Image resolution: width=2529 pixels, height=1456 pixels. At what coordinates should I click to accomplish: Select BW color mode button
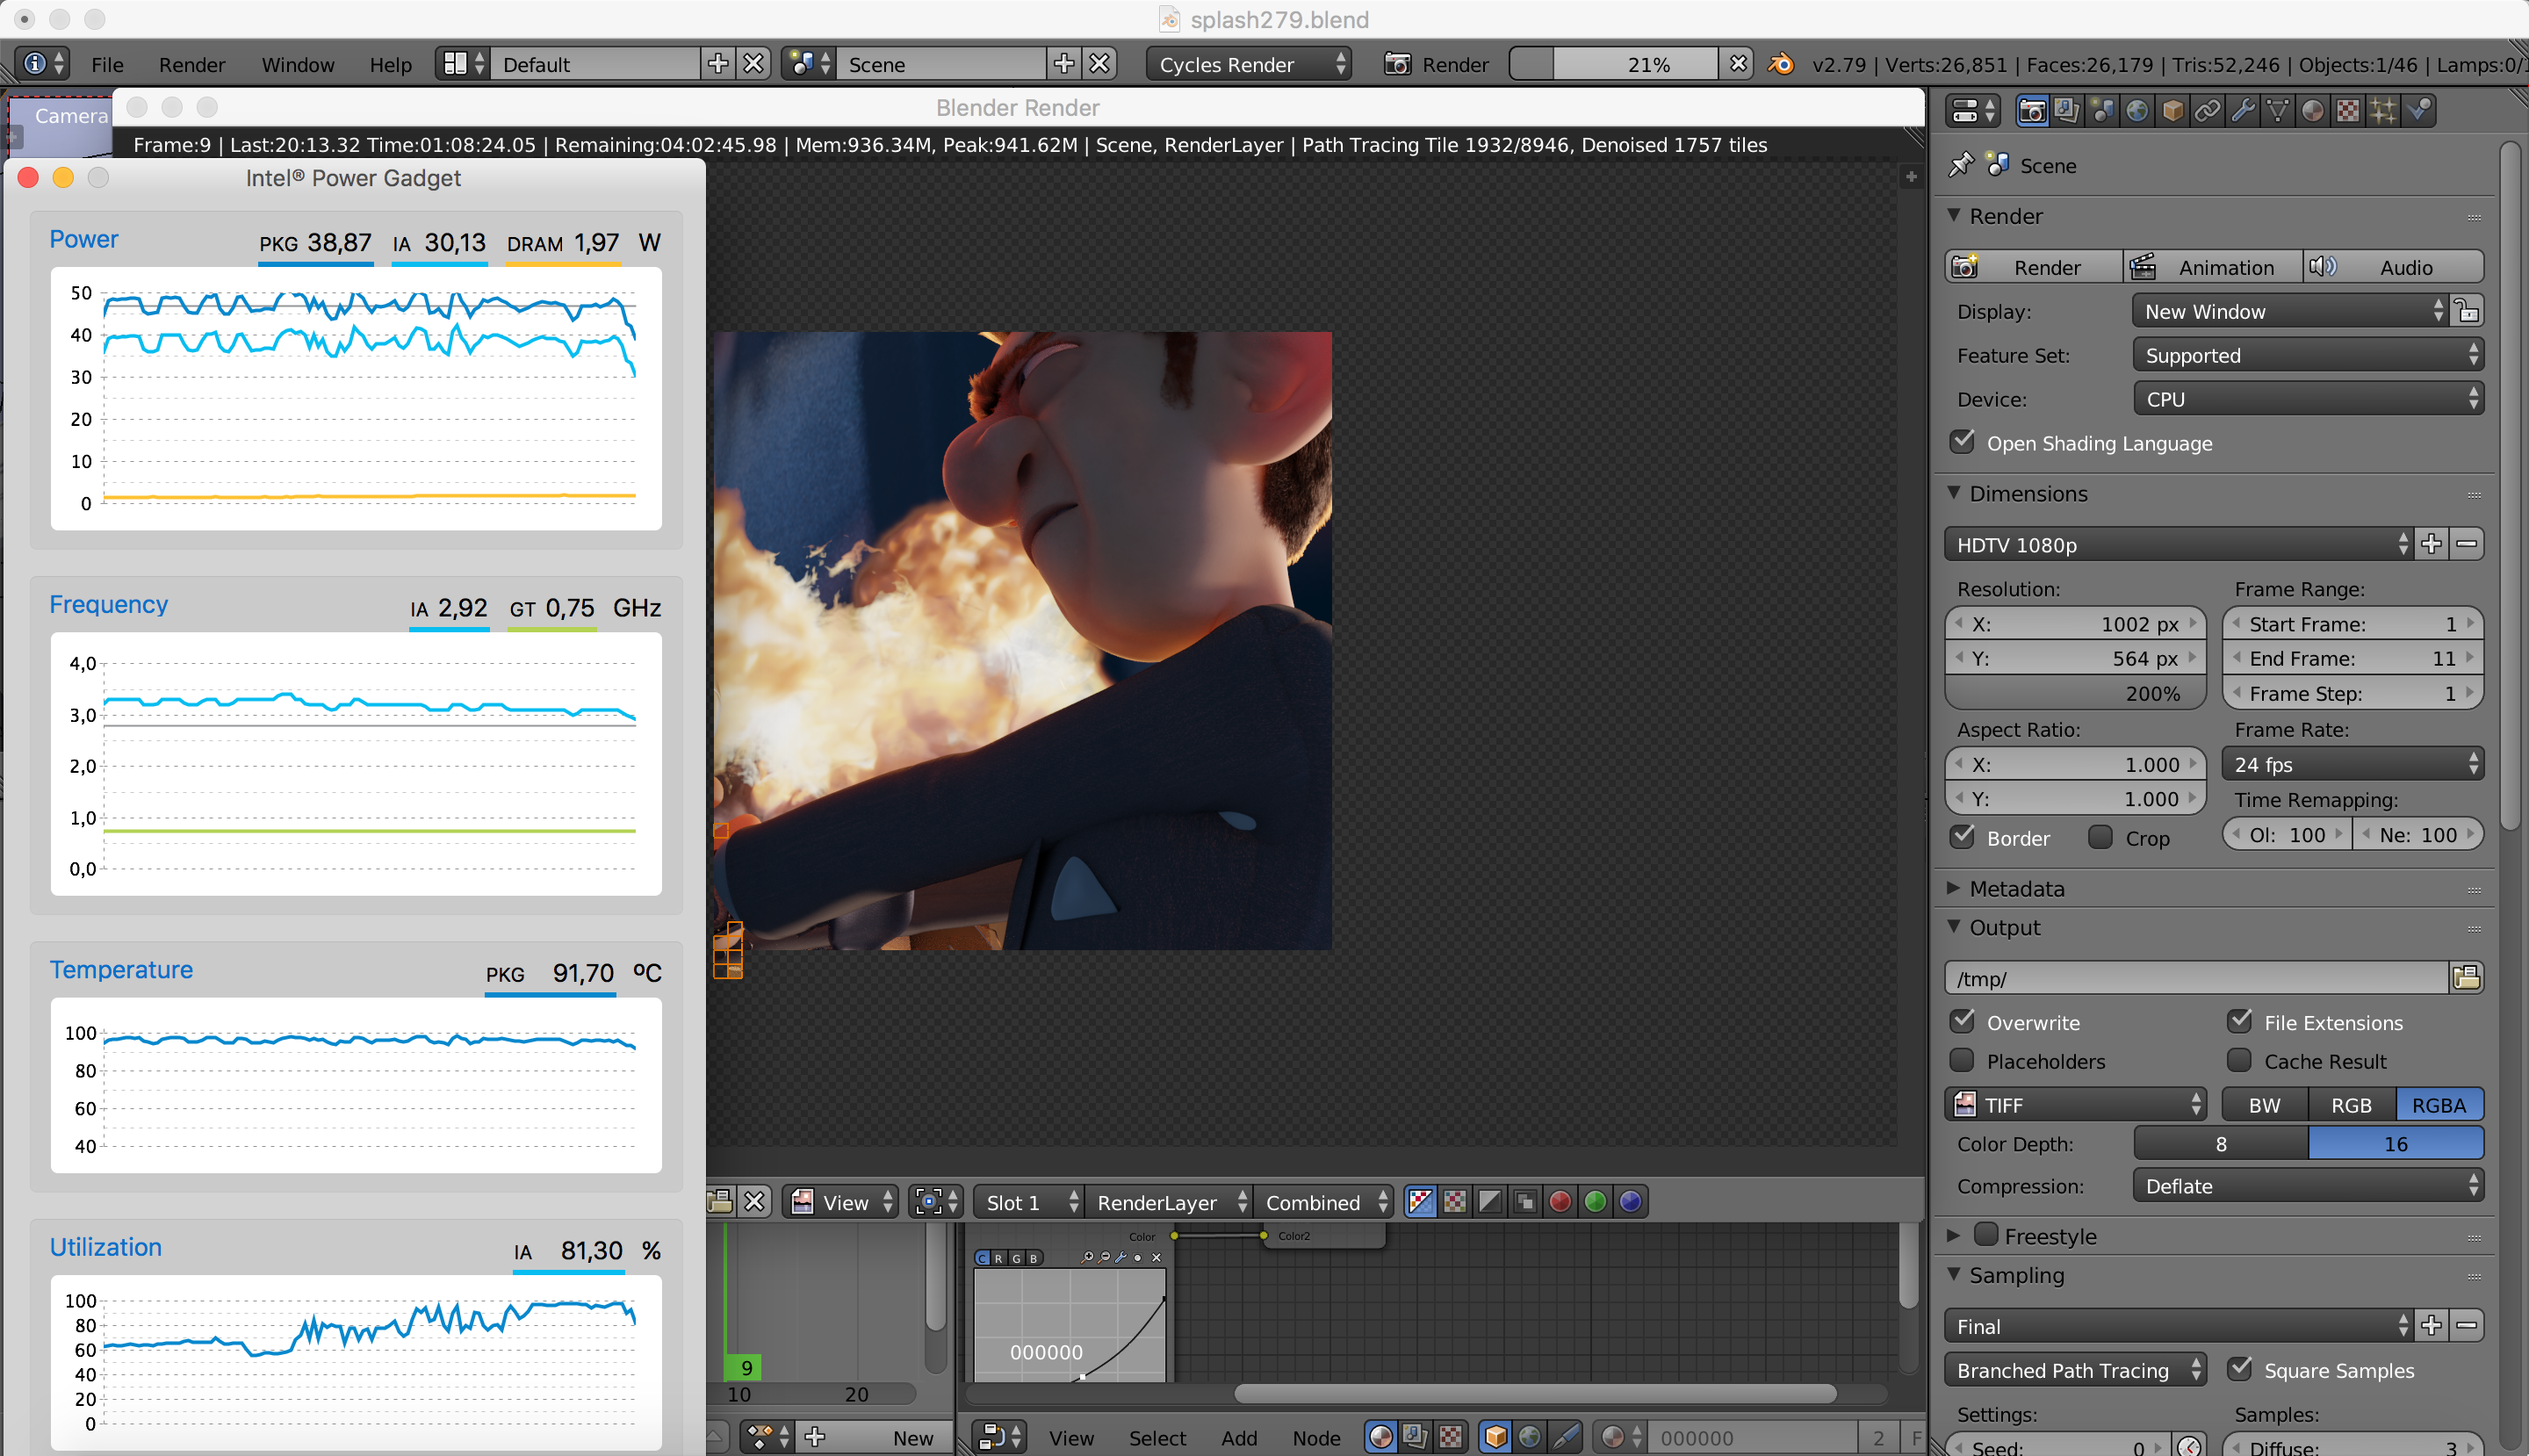2265,1104
